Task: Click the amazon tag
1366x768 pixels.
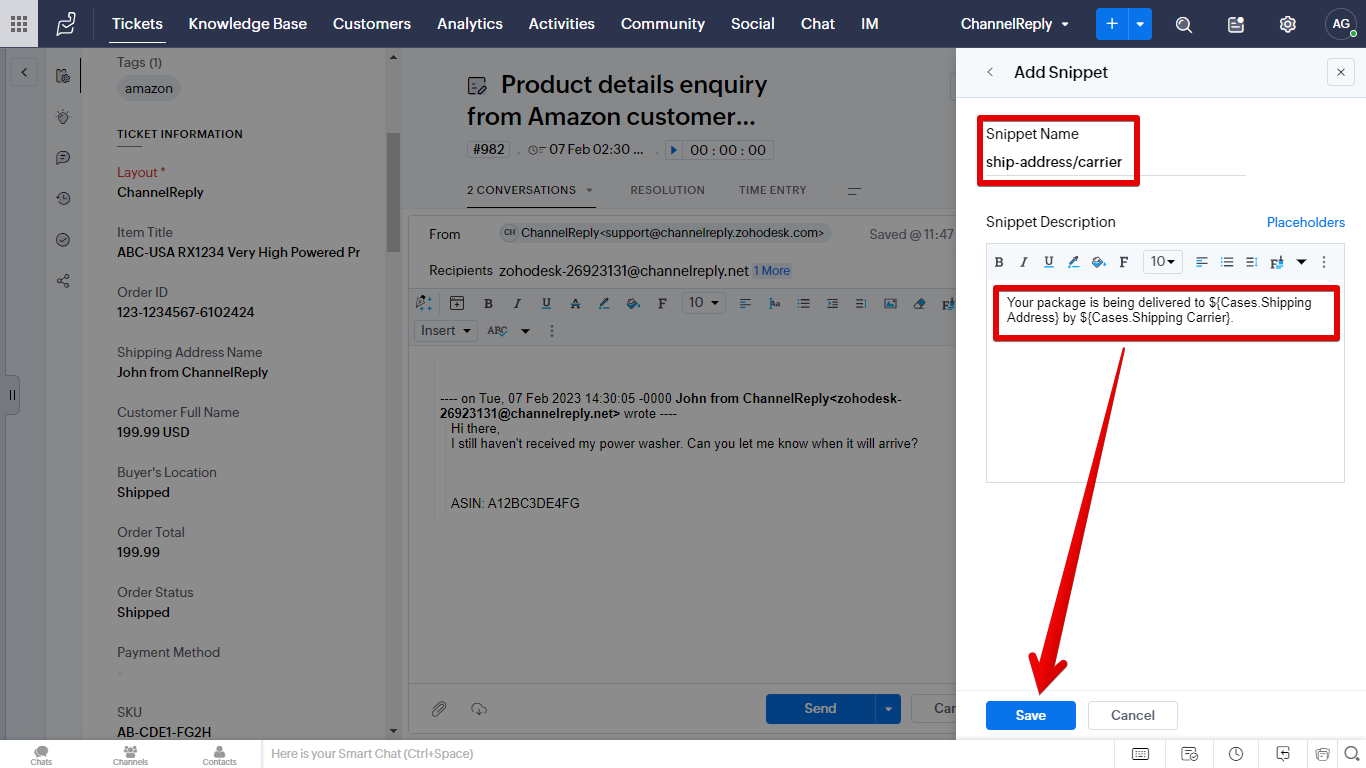Action: 149,89
